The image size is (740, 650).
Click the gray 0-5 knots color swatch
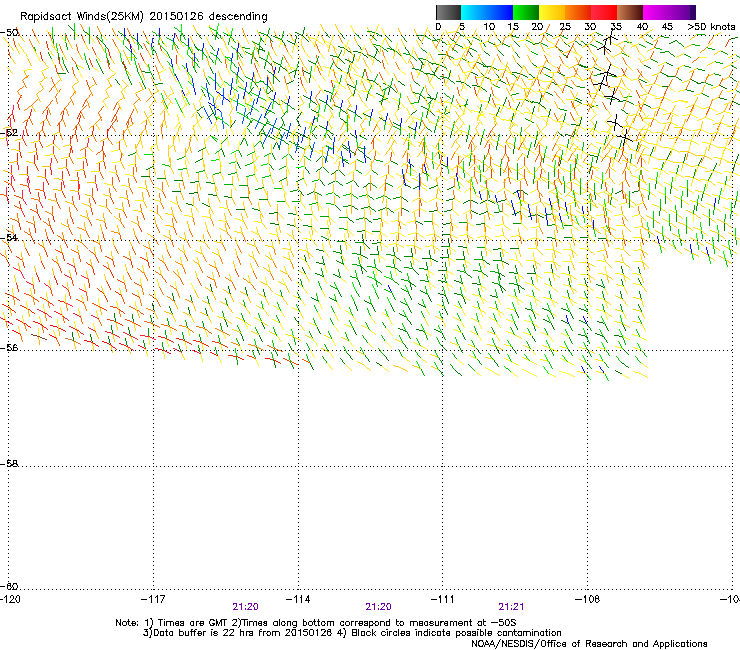448,12
